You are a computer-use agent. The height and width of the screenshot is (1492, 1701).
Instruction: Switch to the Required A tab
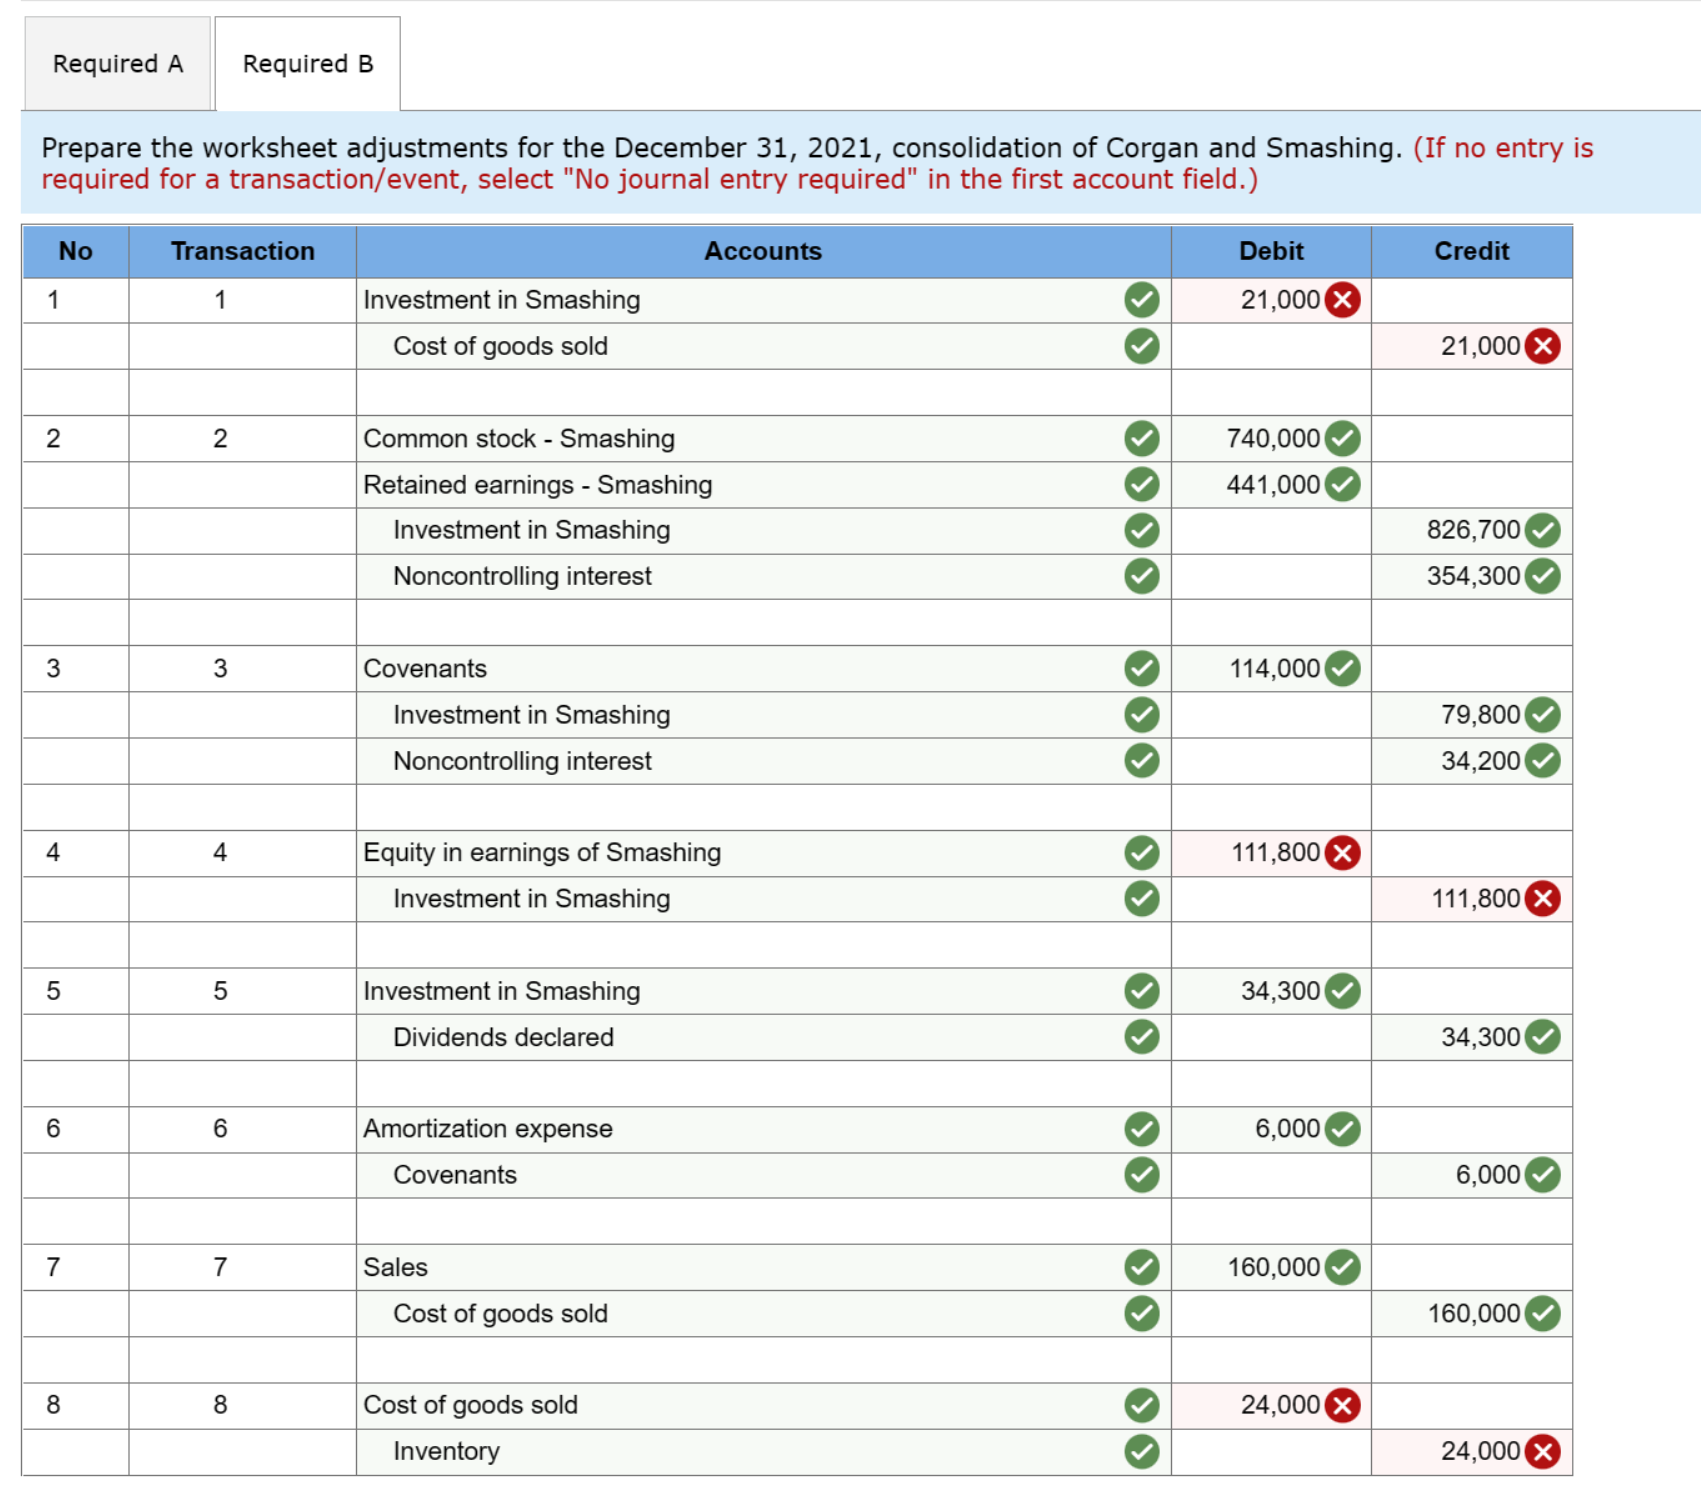(117, 64)
